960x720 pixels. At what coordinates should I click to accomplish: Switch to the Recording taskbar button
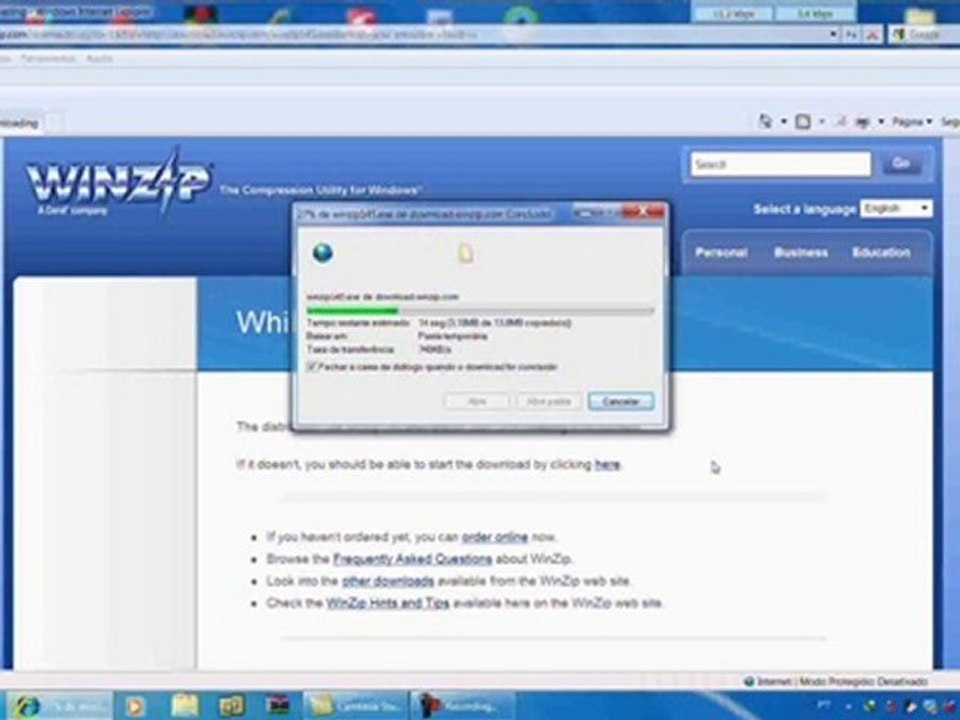click(463, 706)
